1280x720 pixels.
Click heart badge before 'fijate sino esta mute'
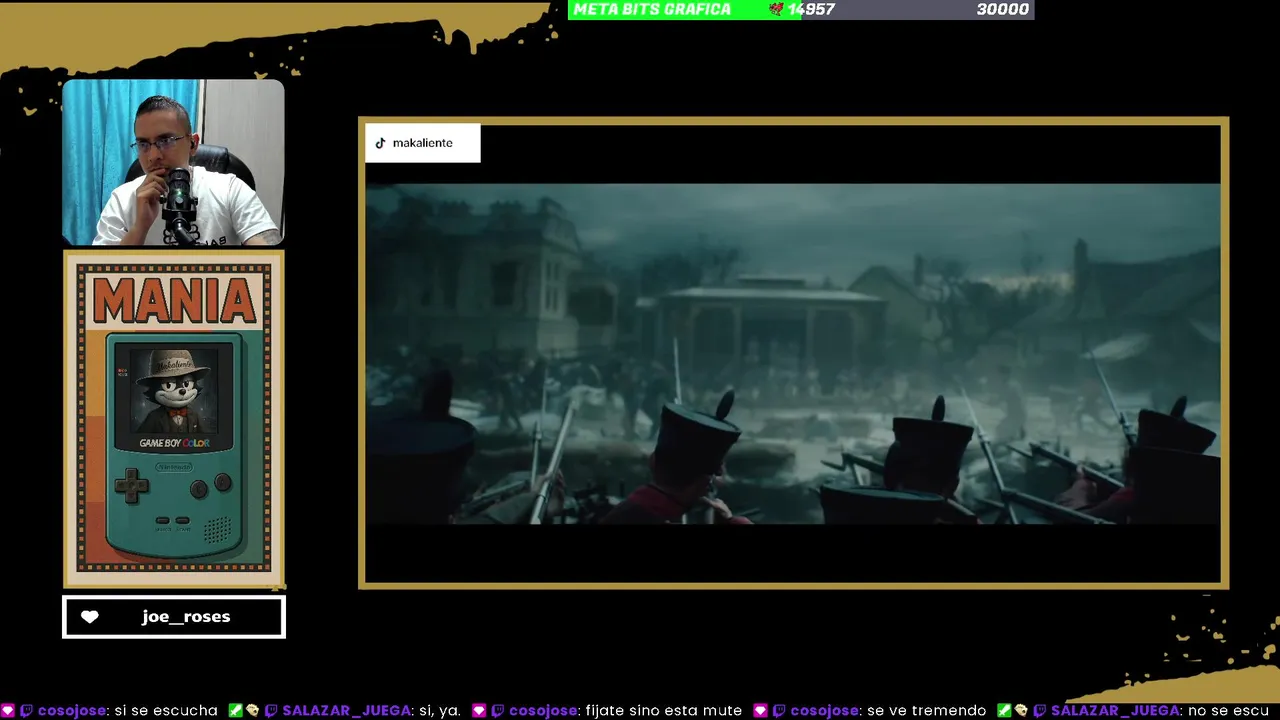click(x=479, y=710)
